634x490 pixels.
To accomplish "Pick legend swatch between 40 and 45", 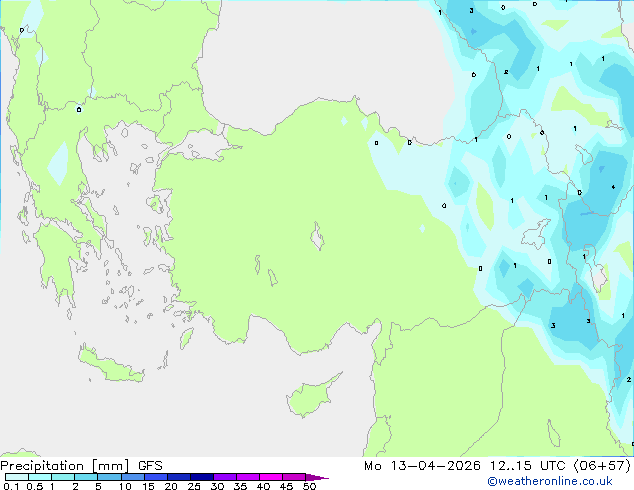I will pyautogui.click(x=271, y=477).
